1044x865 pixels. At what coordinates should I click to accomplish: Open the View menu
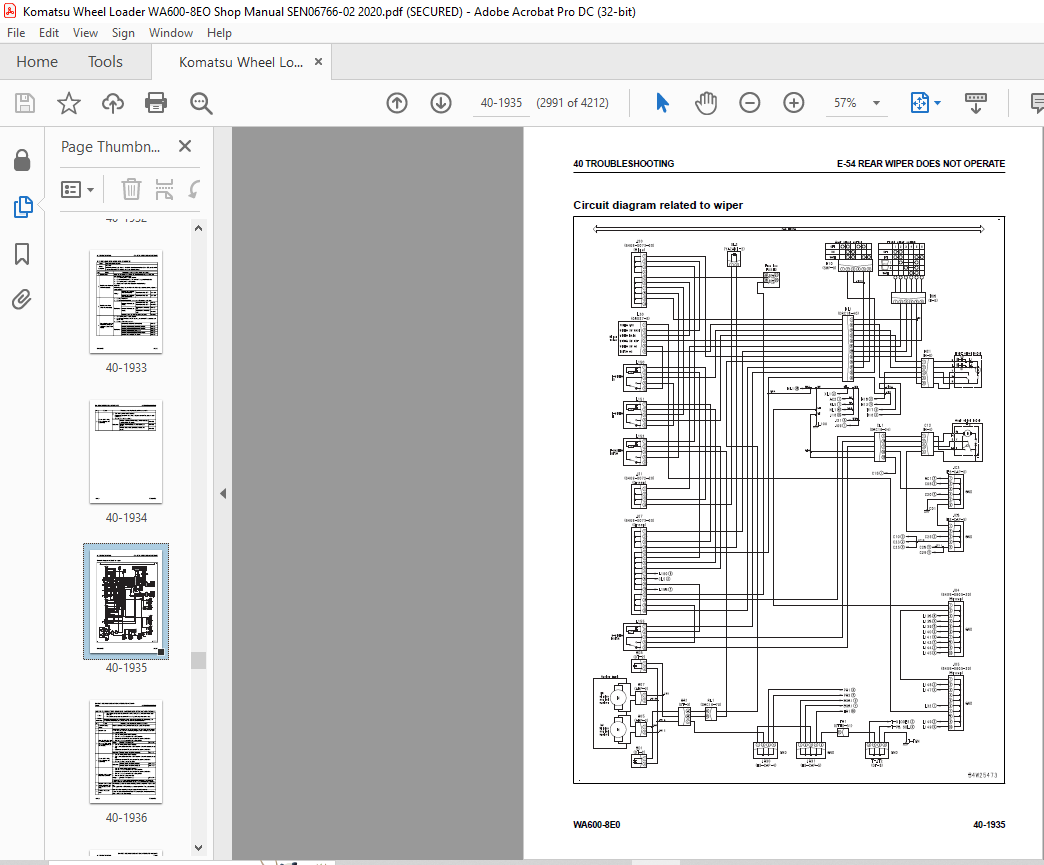point(85,33)
